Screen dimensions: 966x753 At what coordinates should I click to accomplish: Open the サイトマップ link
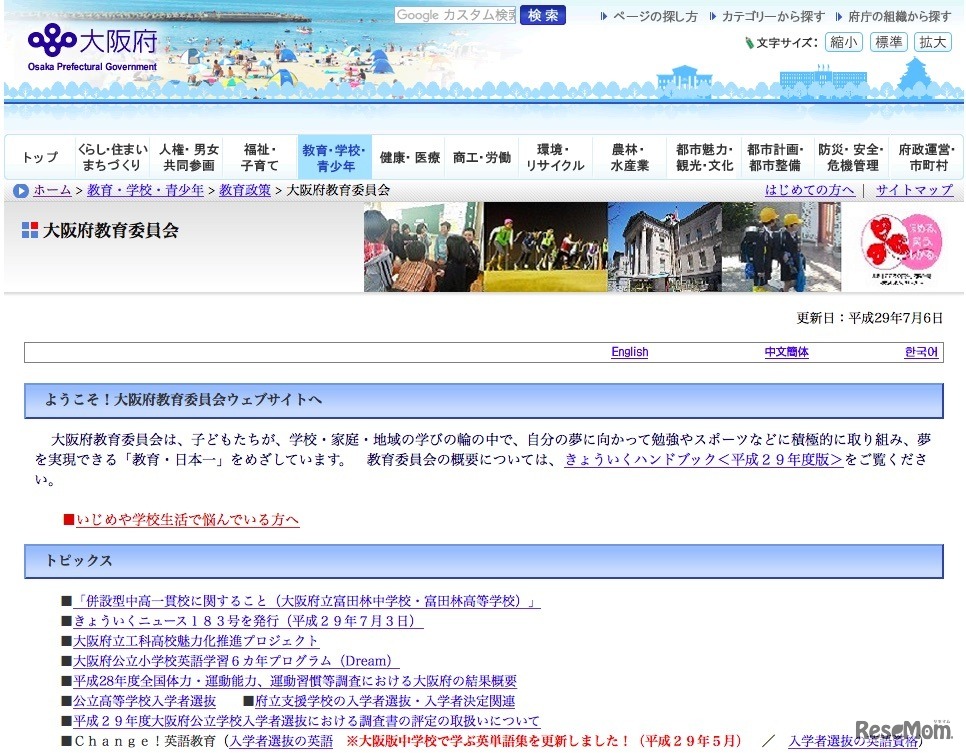coord(914,190)
